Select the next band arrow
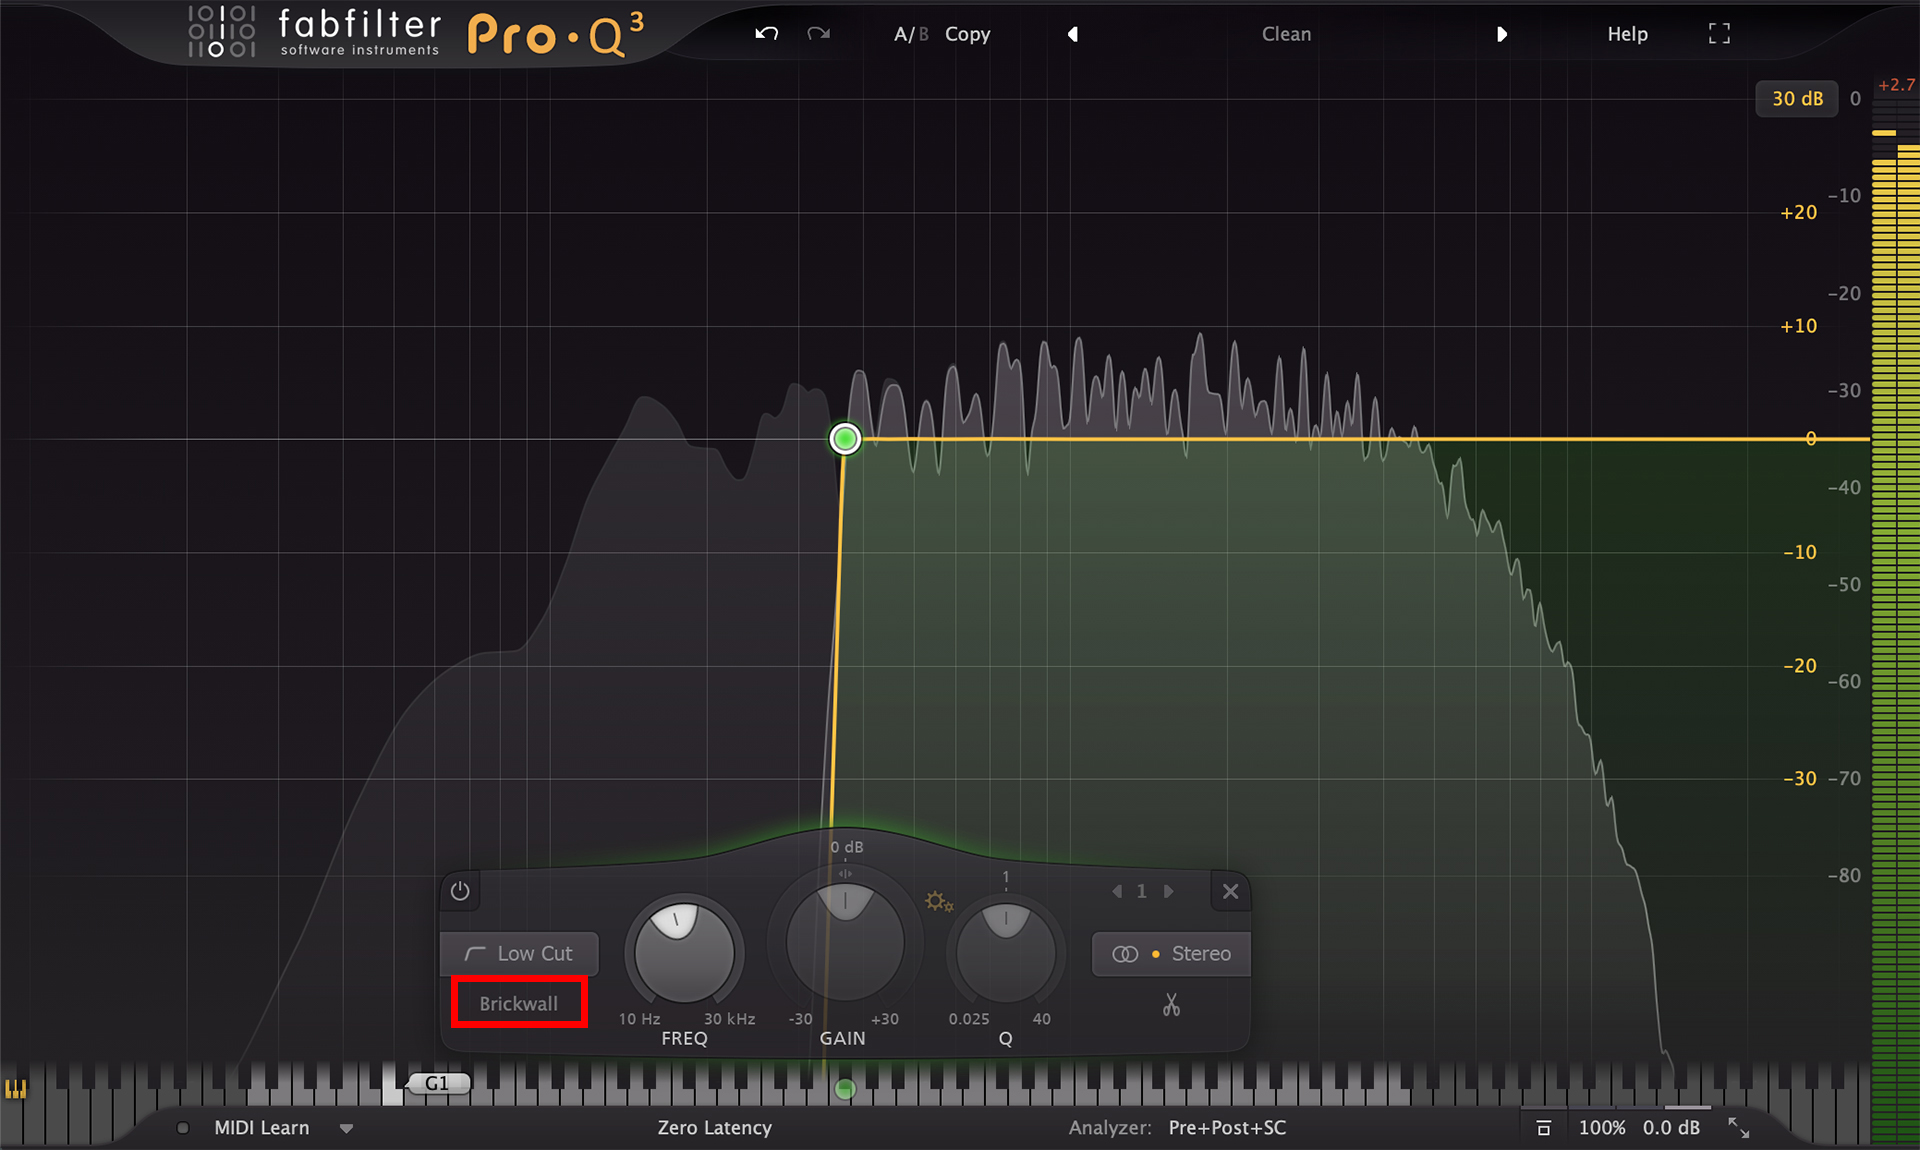1920x1150 pixels. 1167,891
